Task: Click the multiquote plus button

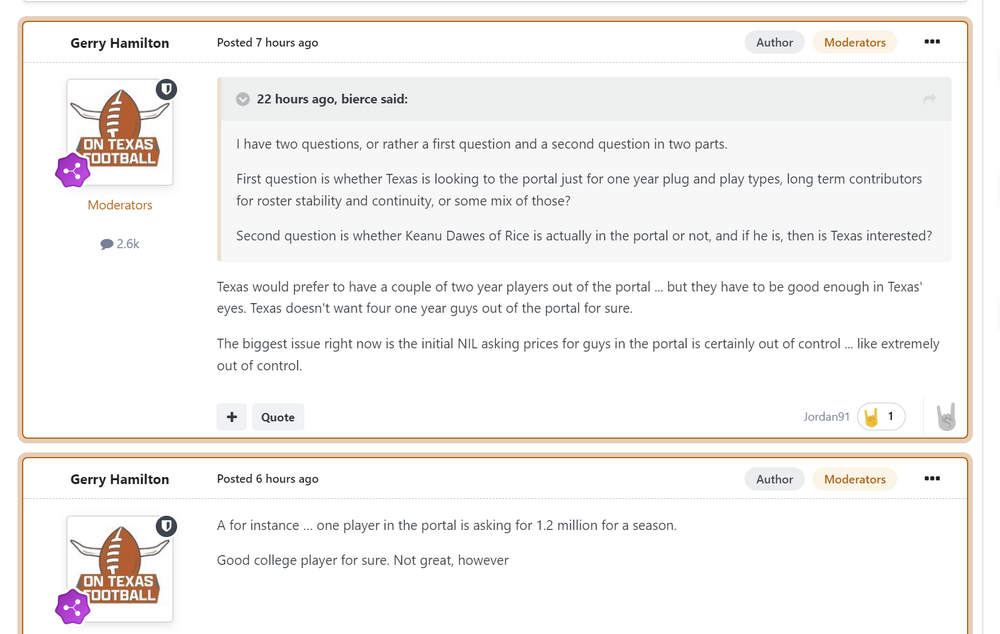Action: pyautogui.click(x=231, y=417)
